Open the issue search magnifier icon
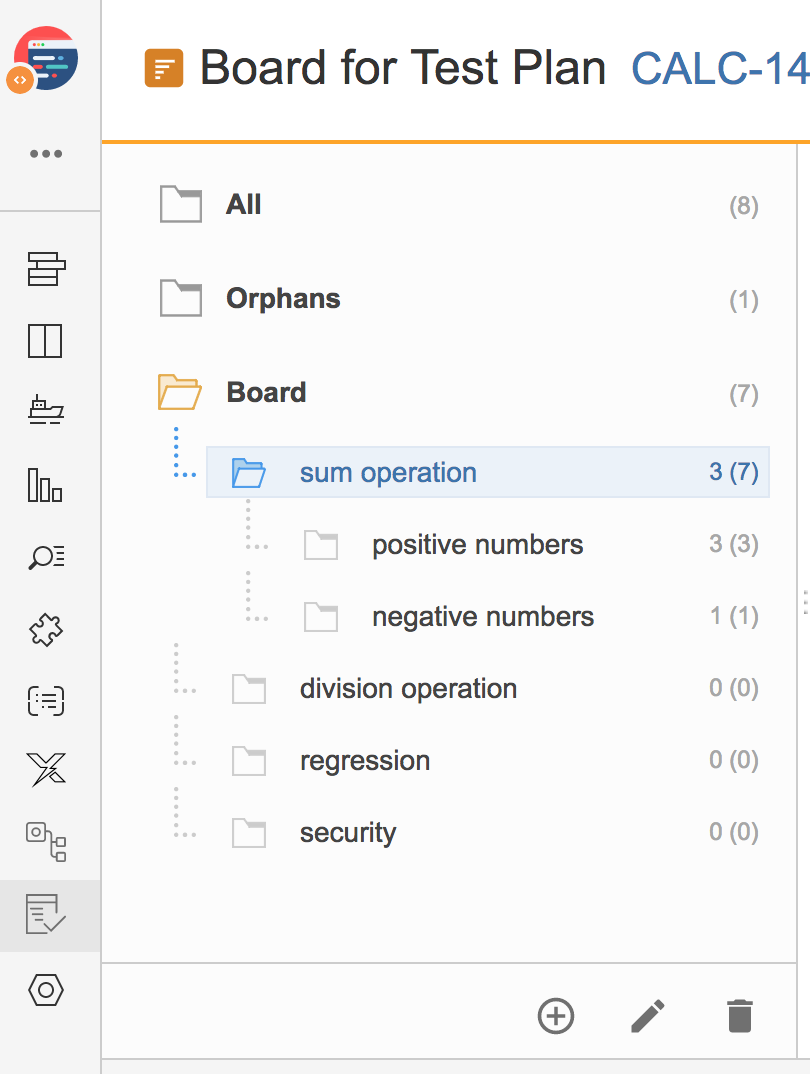Image resolution: width=810 pixels, height=1074 pixels. [x=46, y=557]
